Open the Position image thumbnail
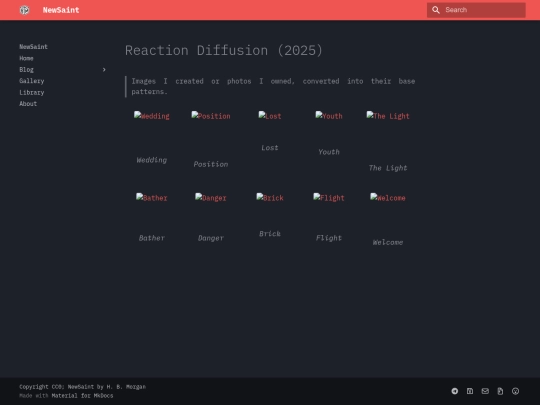This screenshot has width=540, height=405. click(211, 116)
